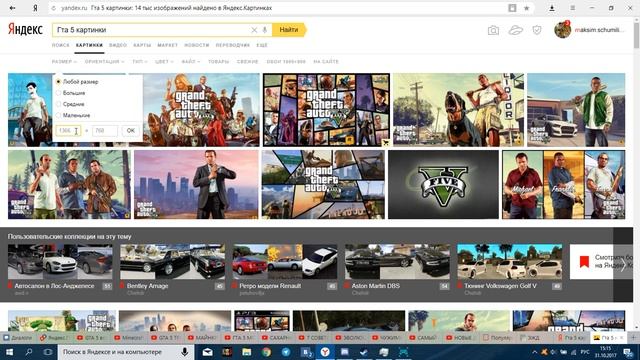Open browser downloads arrow icon
This screenshot has height=360, width=640.
point(552,8)
